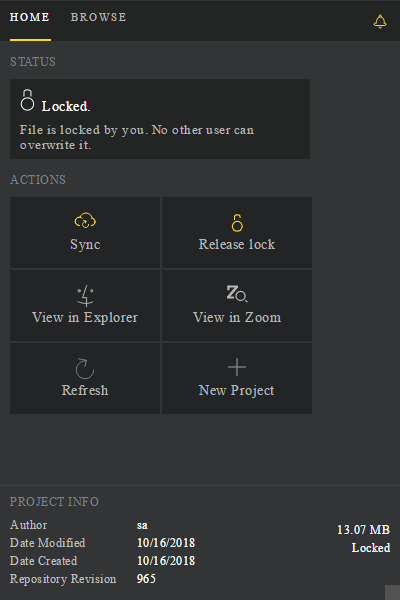Click the Locked status message card
This screenshot has height=600, width=400.
pos(160,119)
